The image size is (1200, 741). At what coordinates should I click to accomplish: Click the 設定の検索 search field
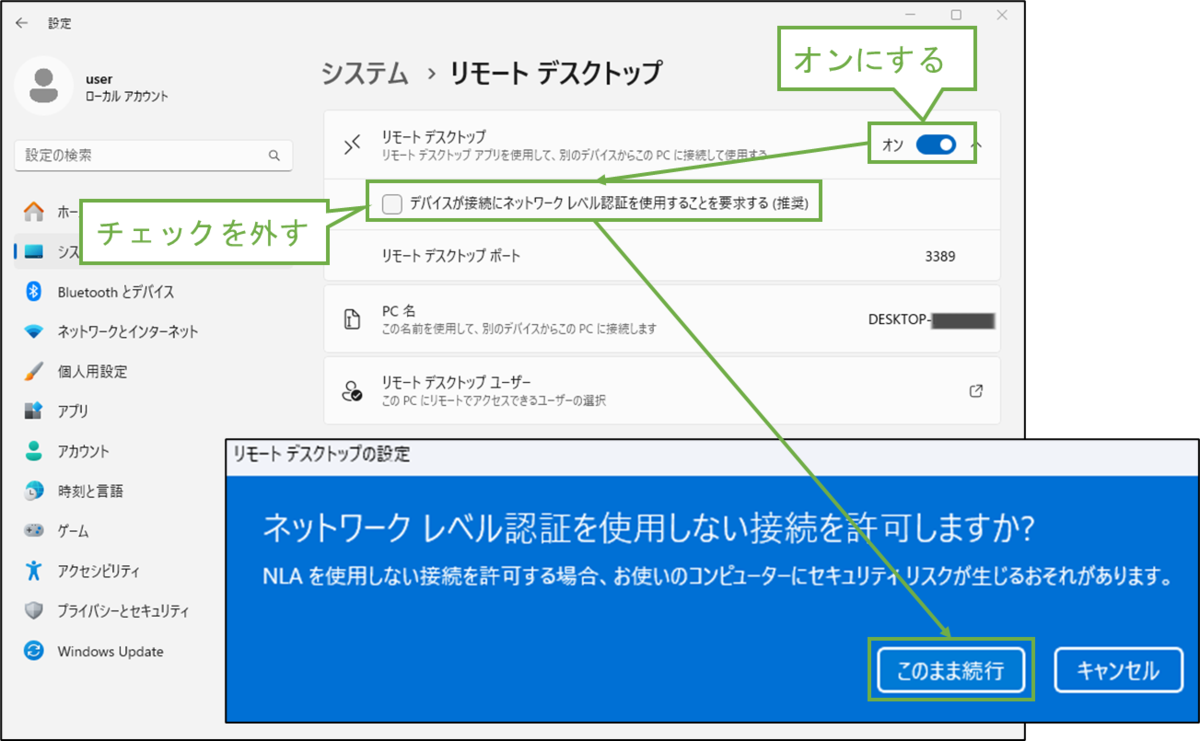(x=154, y=156)
